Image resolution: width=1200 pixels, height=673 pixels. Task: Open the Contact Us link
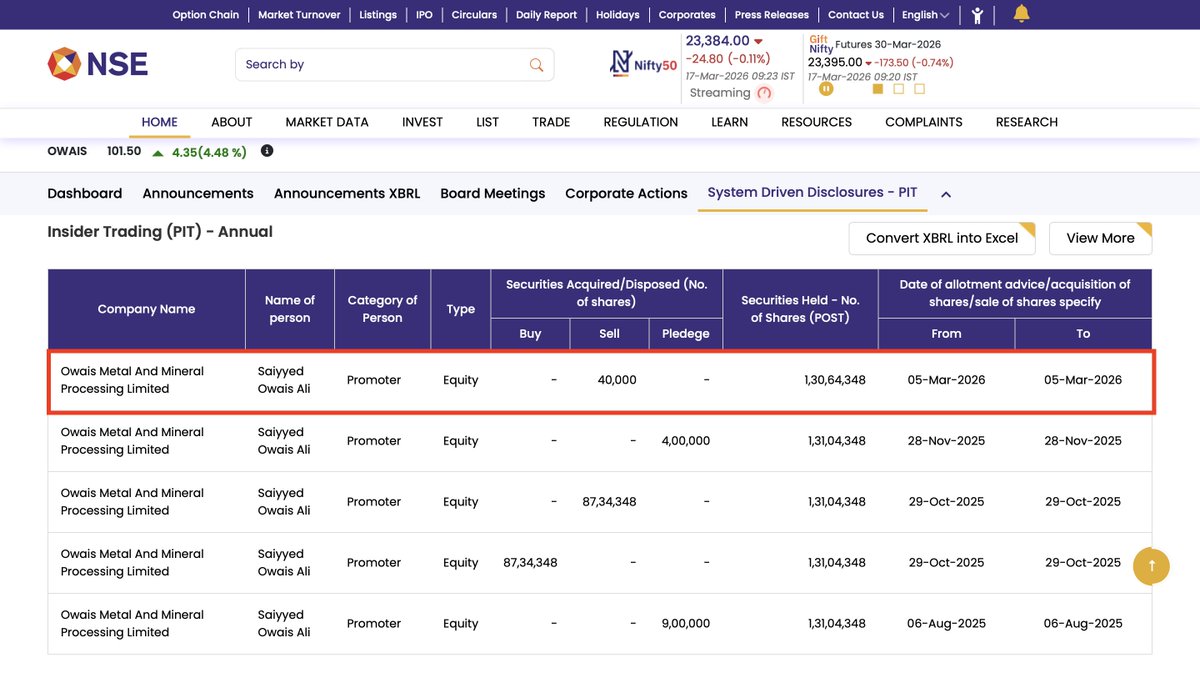click(856, 15)
